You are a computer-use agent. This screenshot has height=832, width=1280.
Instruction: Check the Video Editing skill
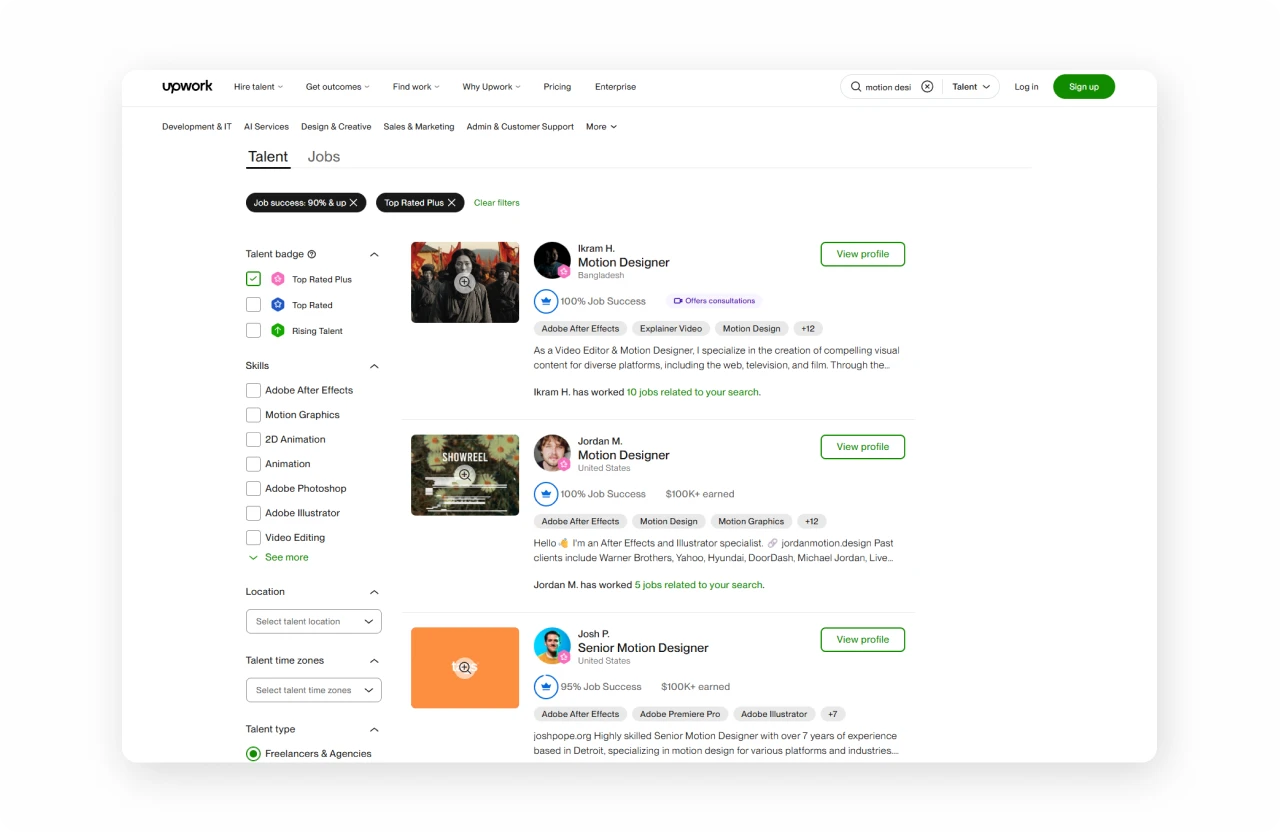coord(253,537)
